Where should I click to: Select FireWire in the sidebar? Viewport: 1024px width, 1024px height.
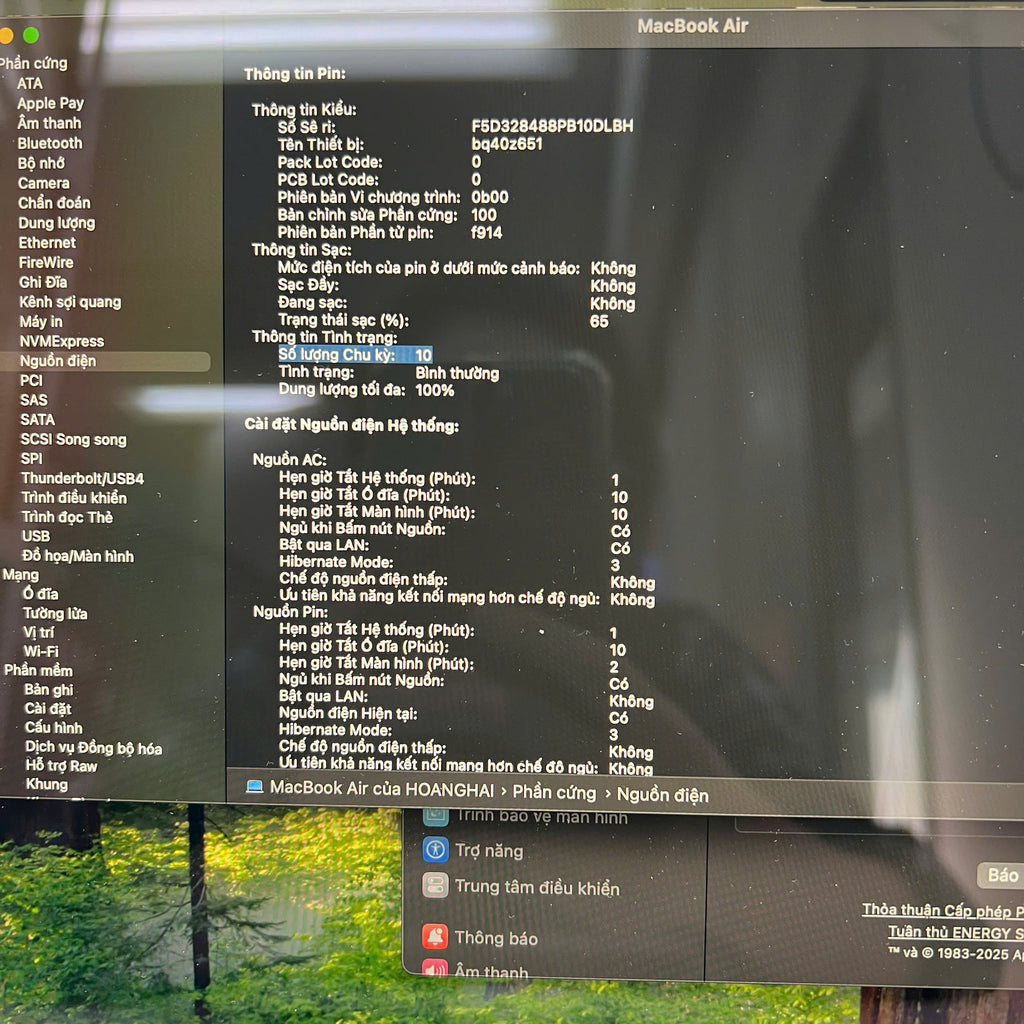[46, 262]
